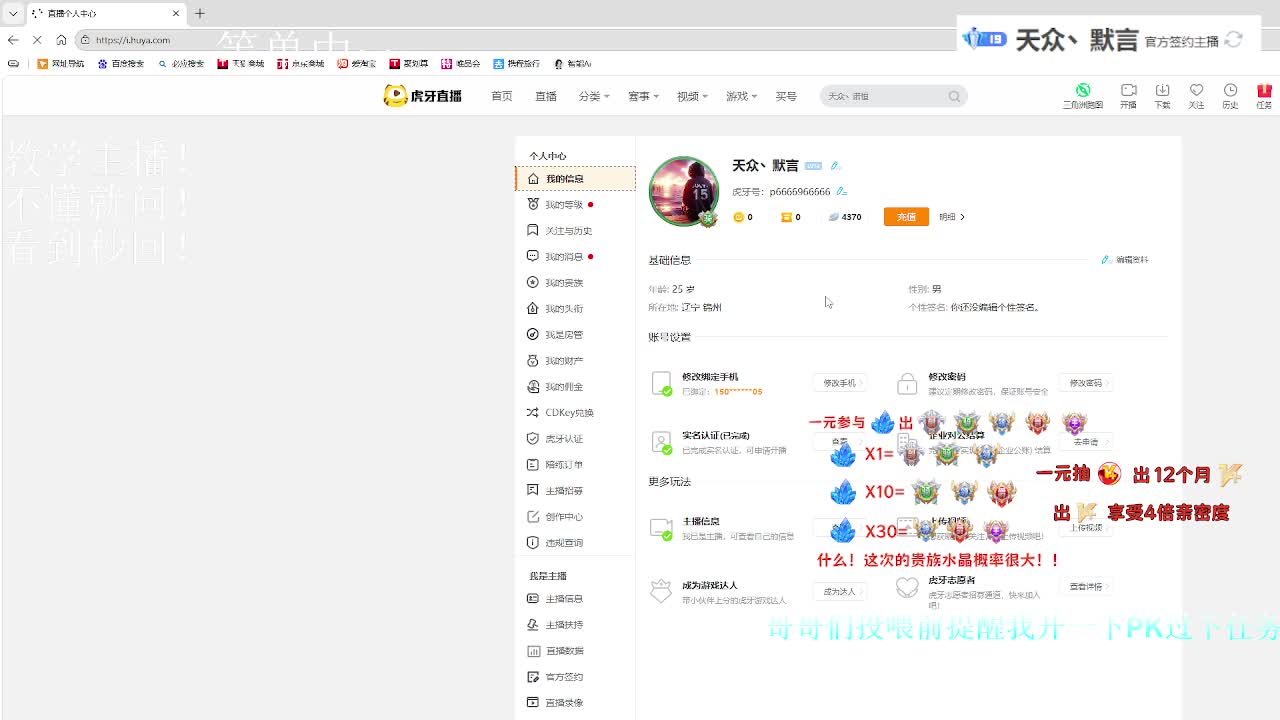Open 直播数据 in the streamer sidebar

563,651
